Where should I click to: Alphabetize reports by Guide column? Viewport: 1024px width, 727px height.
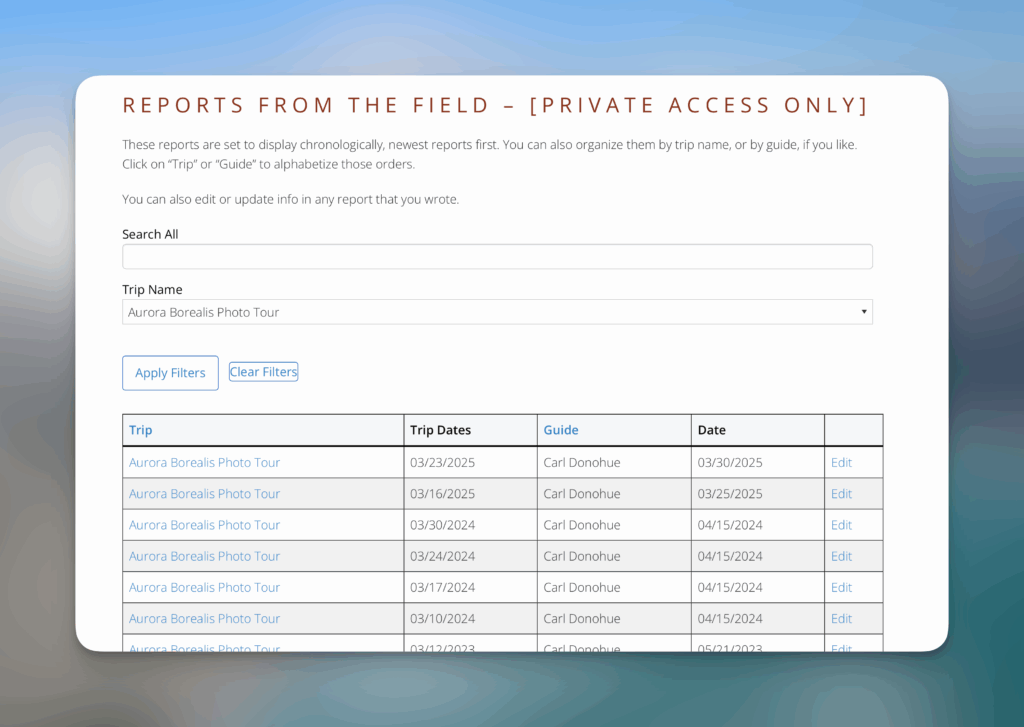pyautogui.click(x=561, y=429)
